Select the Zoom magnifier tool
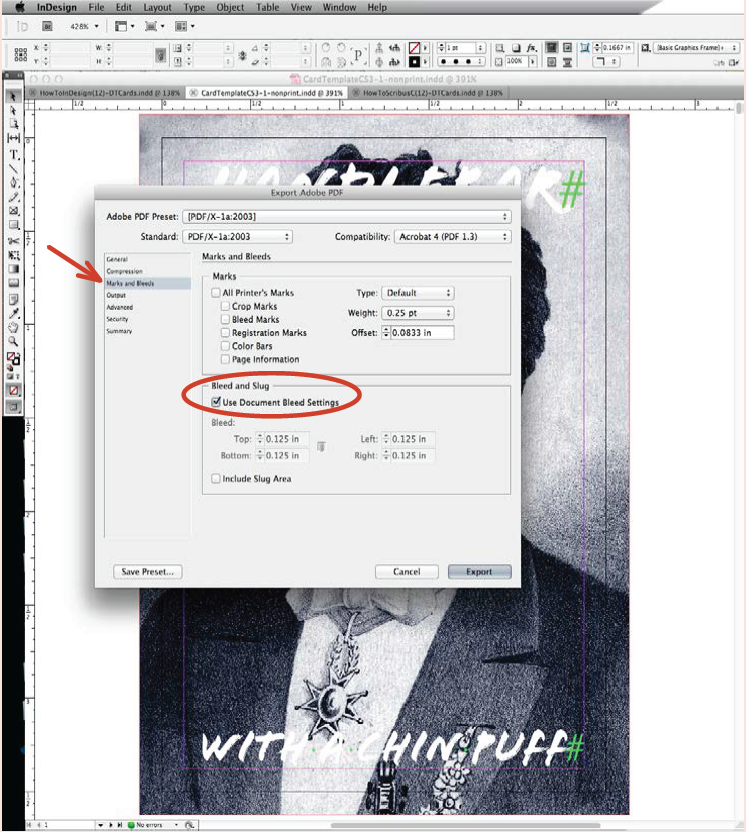The width and height of the screenshot is (746, 832). point(13,341)
